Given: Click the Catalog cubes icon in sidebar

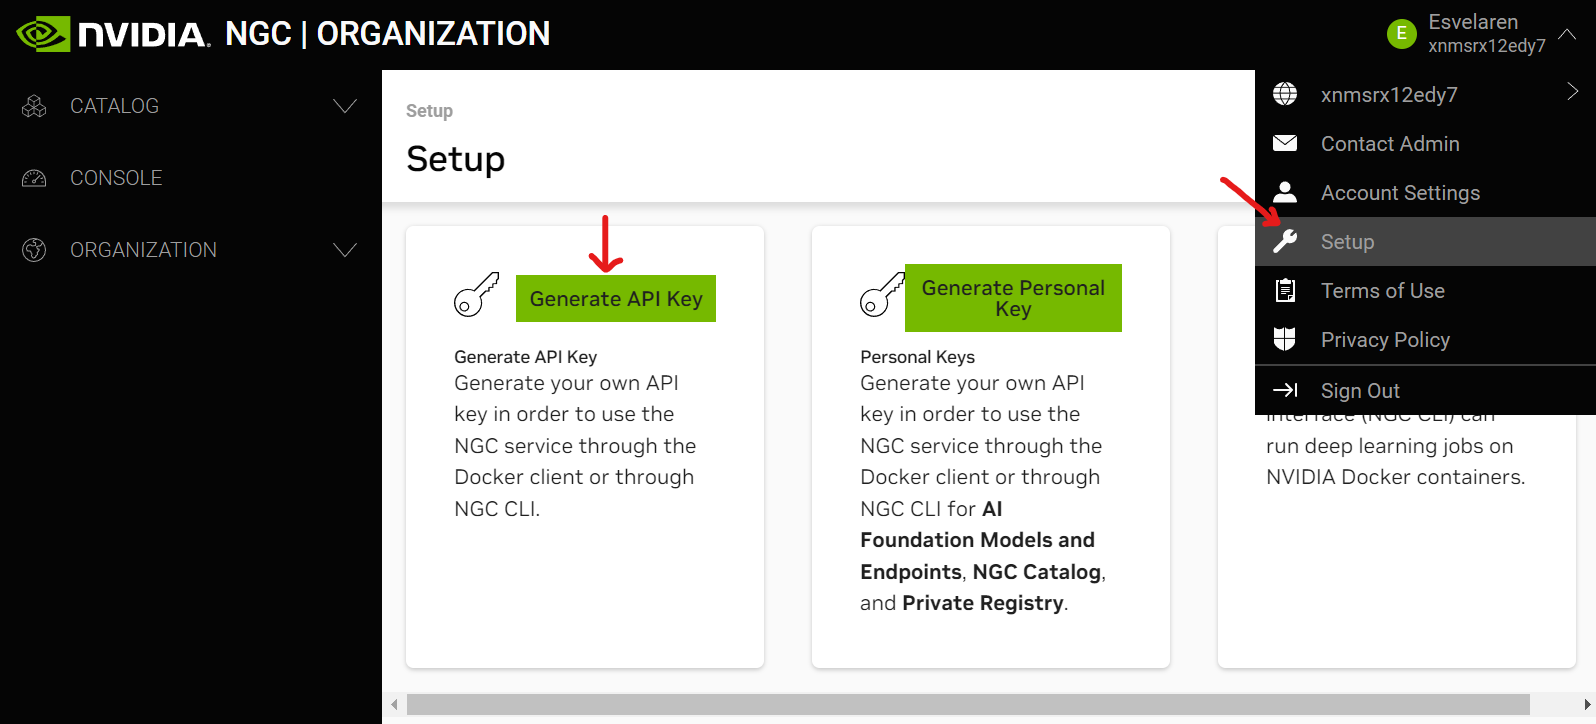Looking at the screenshot, I should (34, 106).
